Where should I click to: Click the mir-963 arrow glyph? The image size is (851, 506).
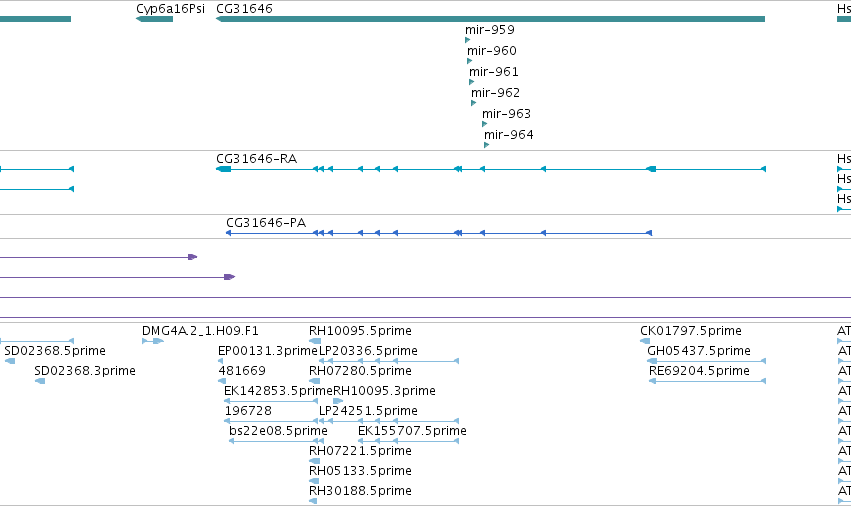point(485,124)
